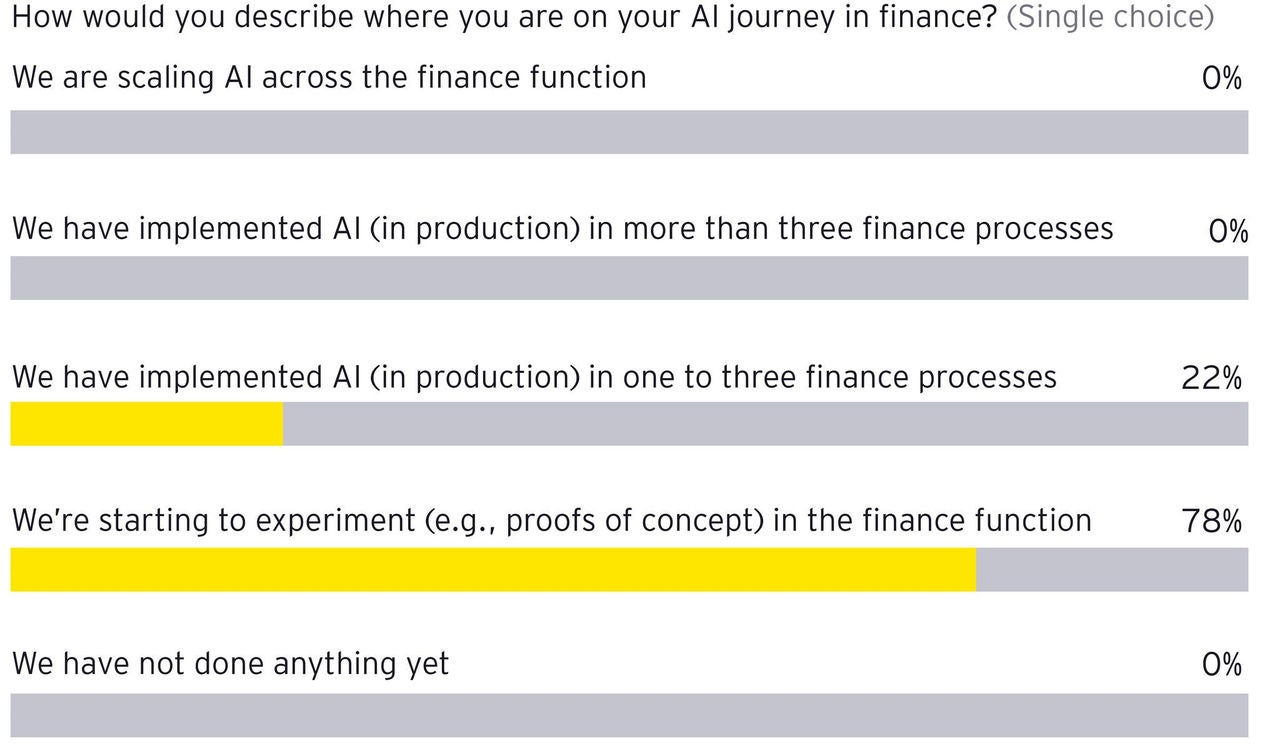Image resolution: width=1280 pixels, height=751 pixels.
Task: Select "We have not done anything yet"
Action: point(230,664)
